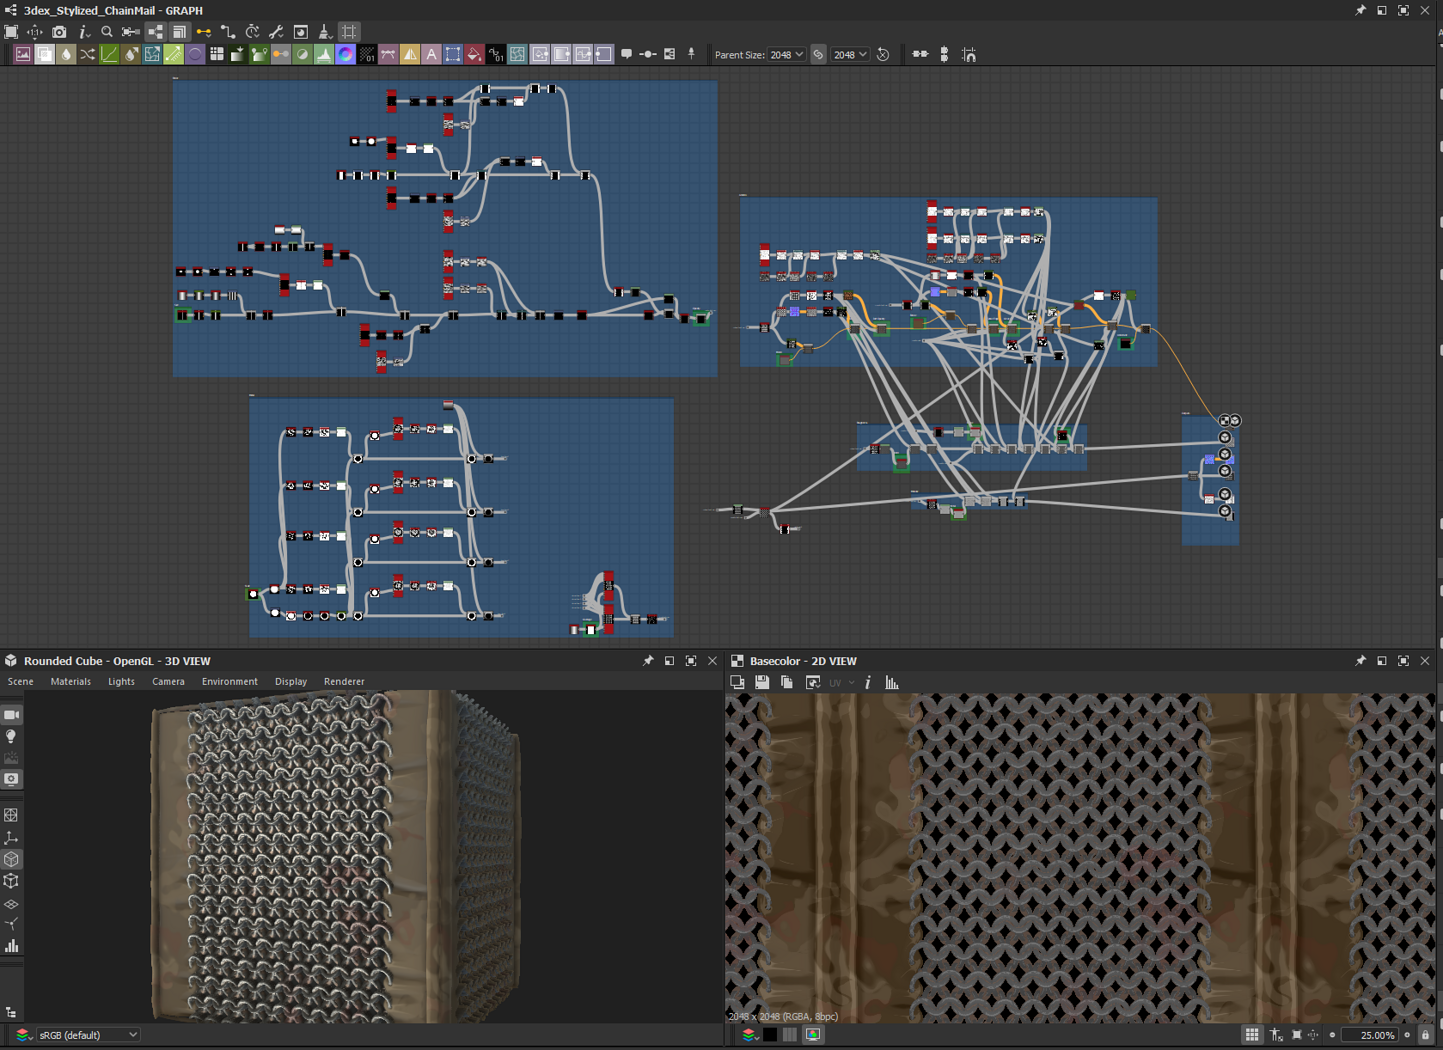Open the Materials menu
The image size is (1443, 1050).
tap(70, 682)
